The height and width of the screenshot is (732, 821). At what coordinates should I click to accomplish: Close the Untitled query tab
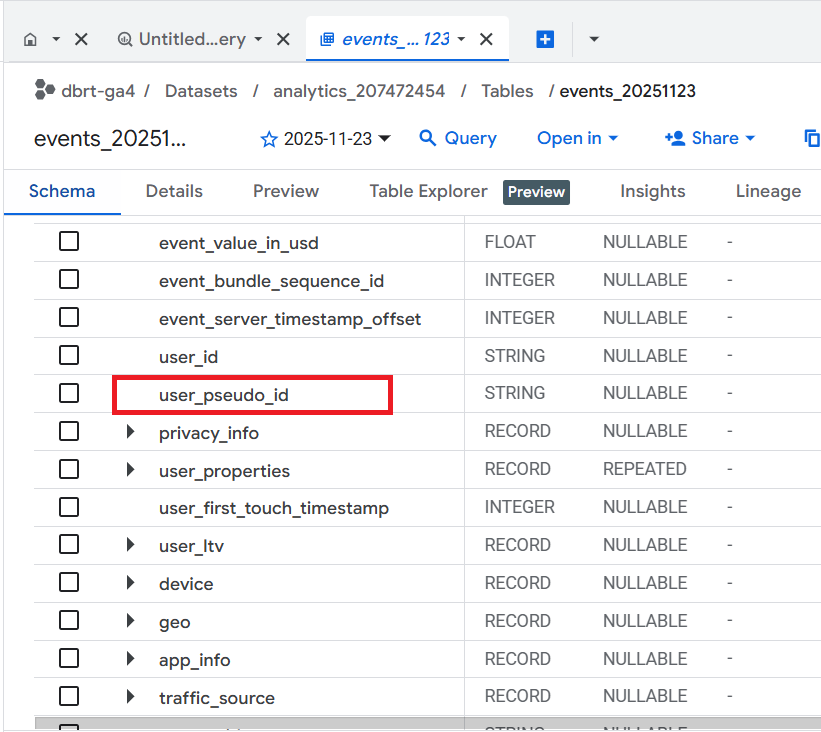tap(283, 40)
